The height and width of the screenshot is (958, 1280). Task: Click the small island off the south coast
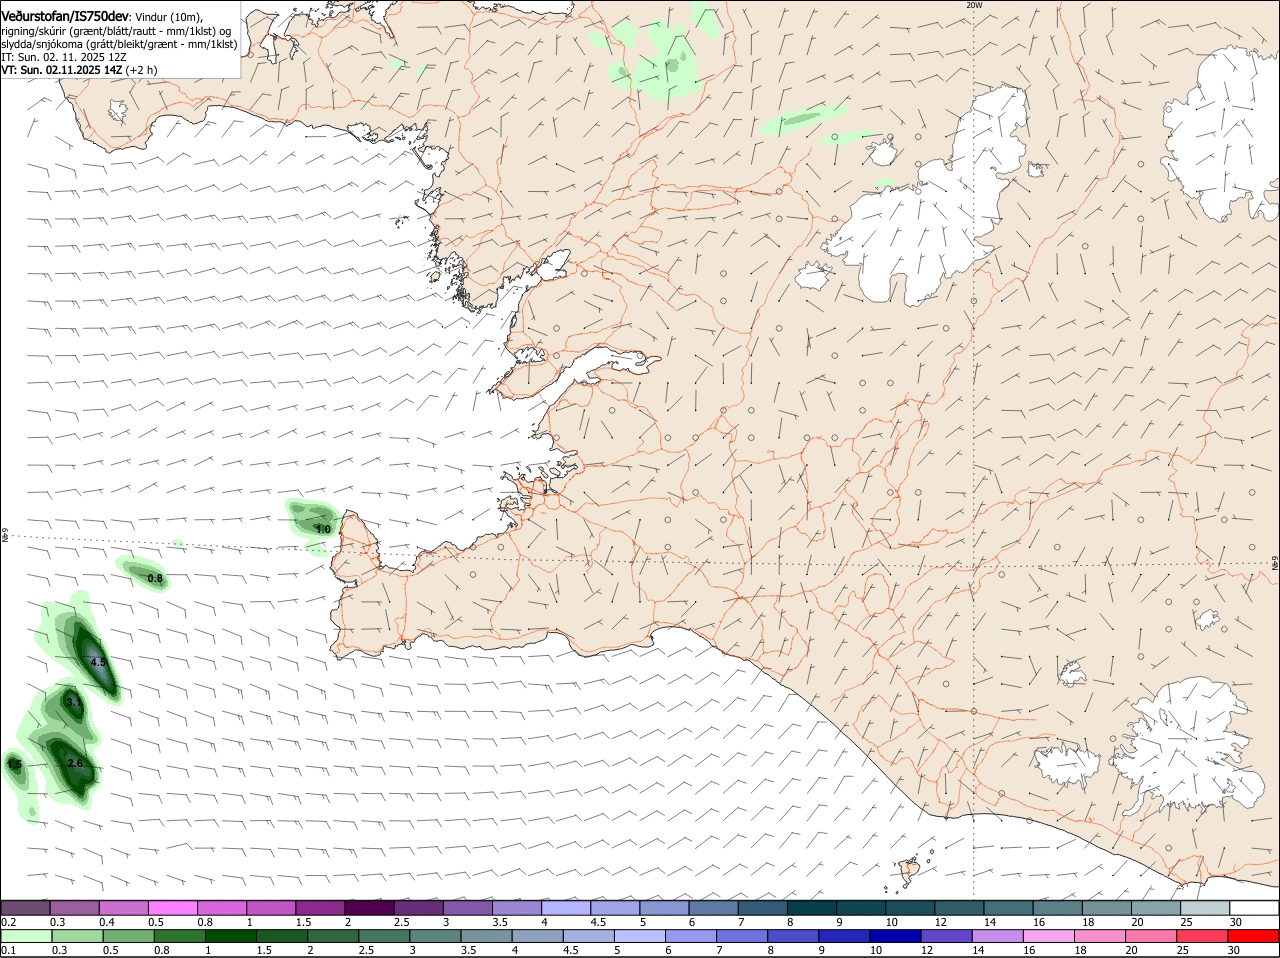coord(910,871)
